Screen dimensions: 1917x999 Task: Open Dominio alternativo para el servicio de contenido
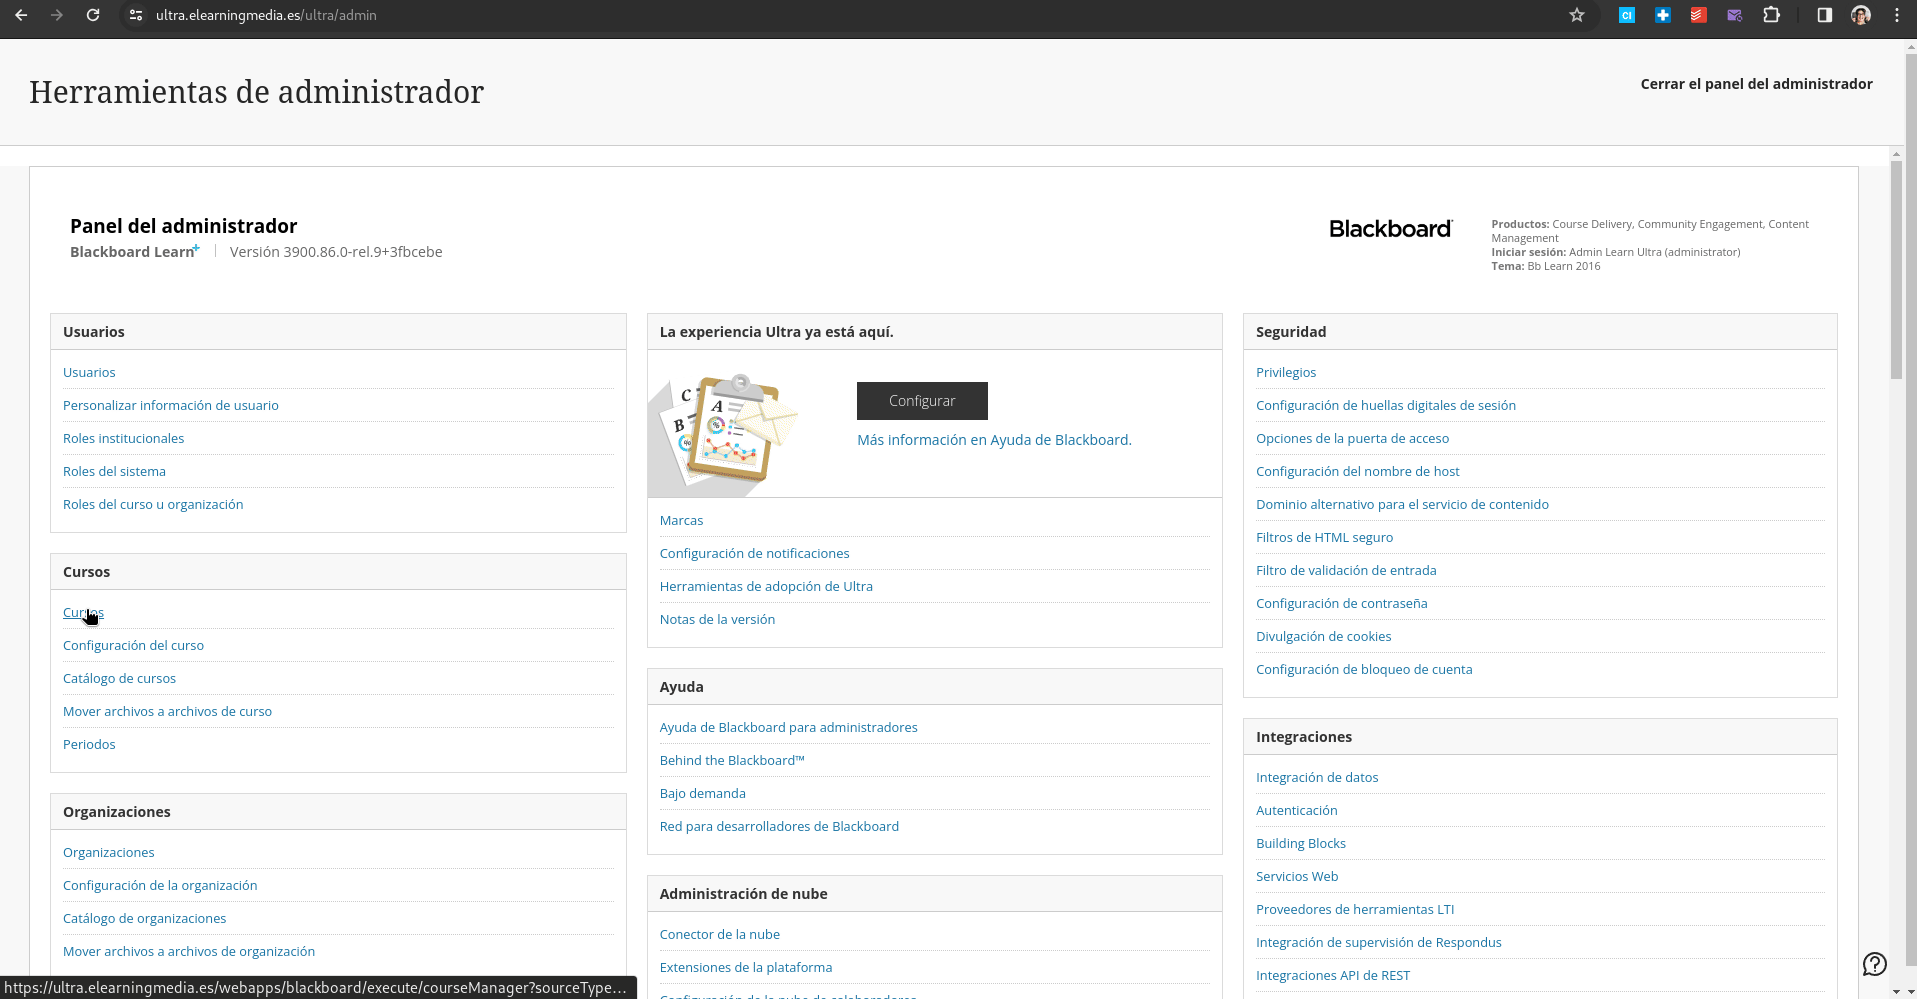[x=1402, y=504]
